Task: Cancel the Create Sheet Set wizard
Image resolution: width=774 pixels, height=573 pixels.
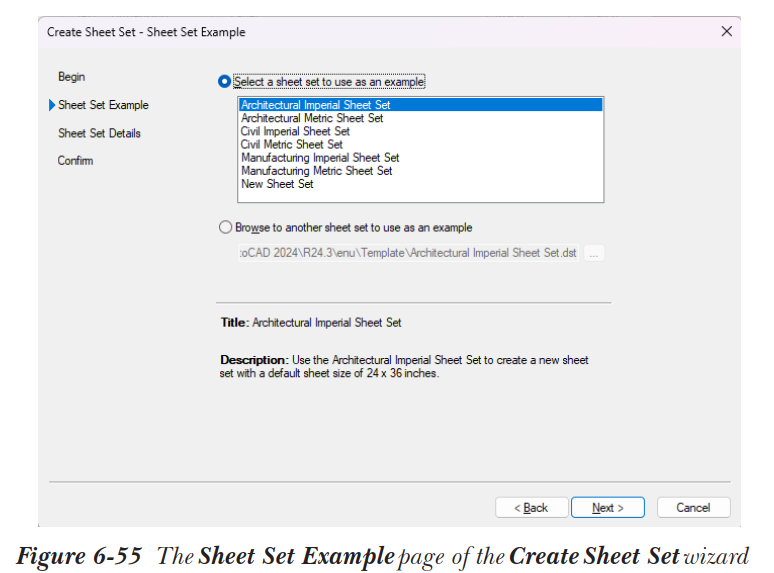Action: pyautogui.click(x=693, y=507)
